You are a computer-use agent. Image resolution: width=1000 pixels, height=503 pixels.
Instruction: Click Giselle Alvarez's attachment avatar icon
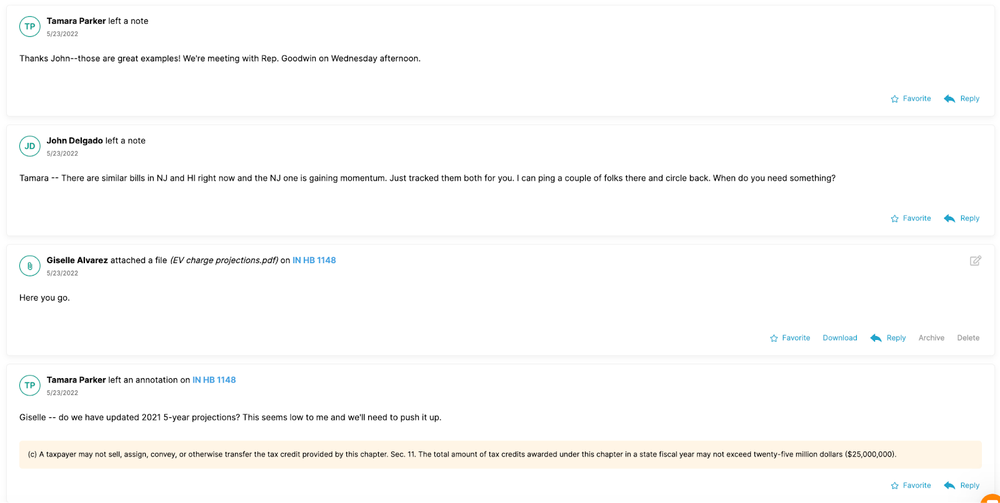click(30, 266)
